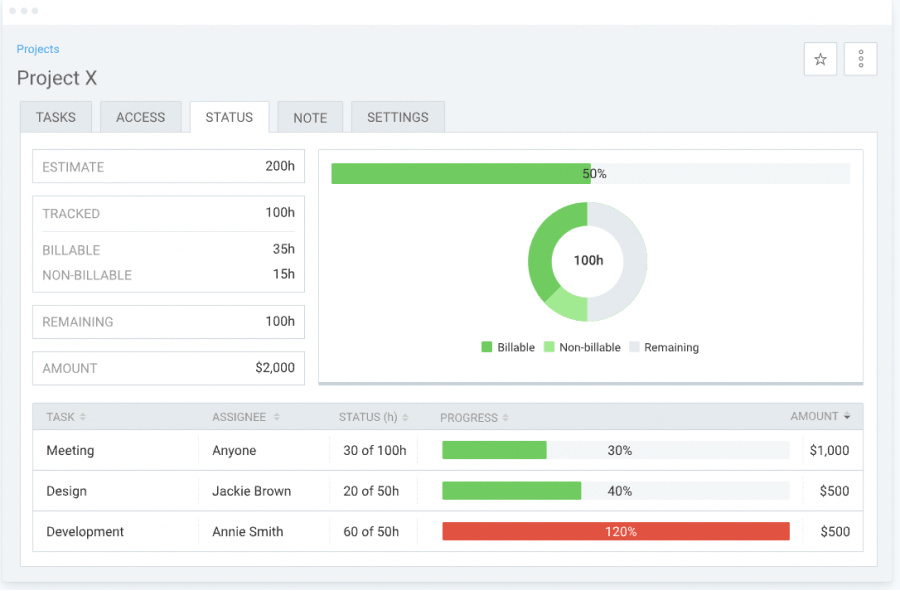Click the $500 amount in Design row

click(835, 491)
